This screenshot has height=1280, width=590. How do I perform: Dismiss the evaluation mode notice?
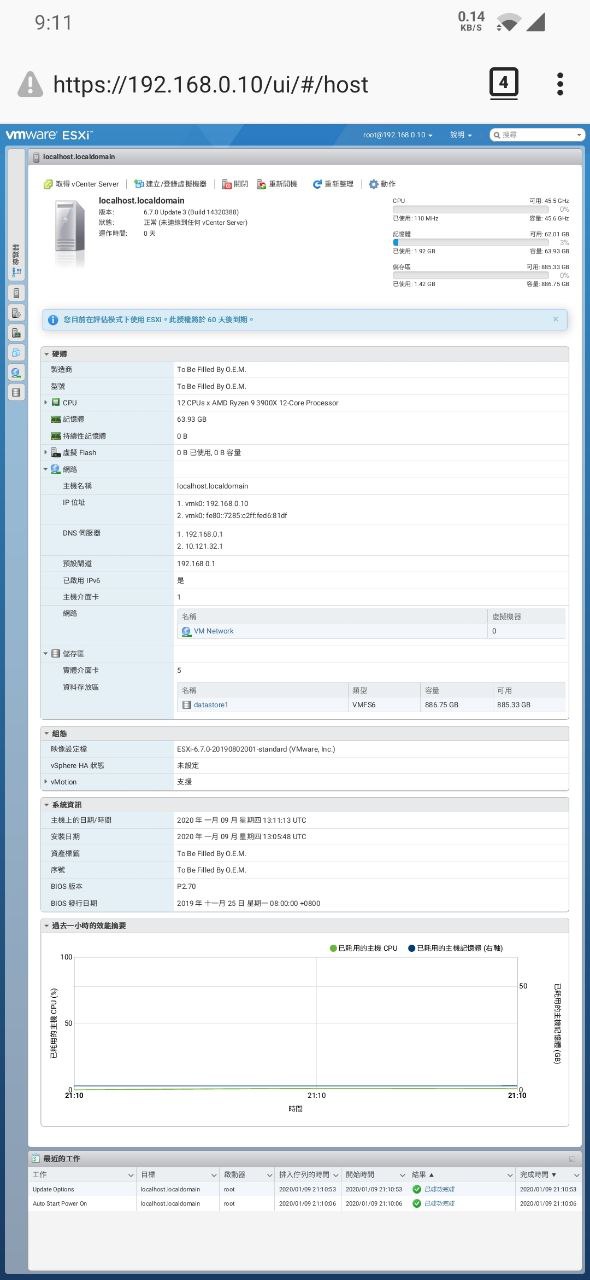(x=556, y=319)
